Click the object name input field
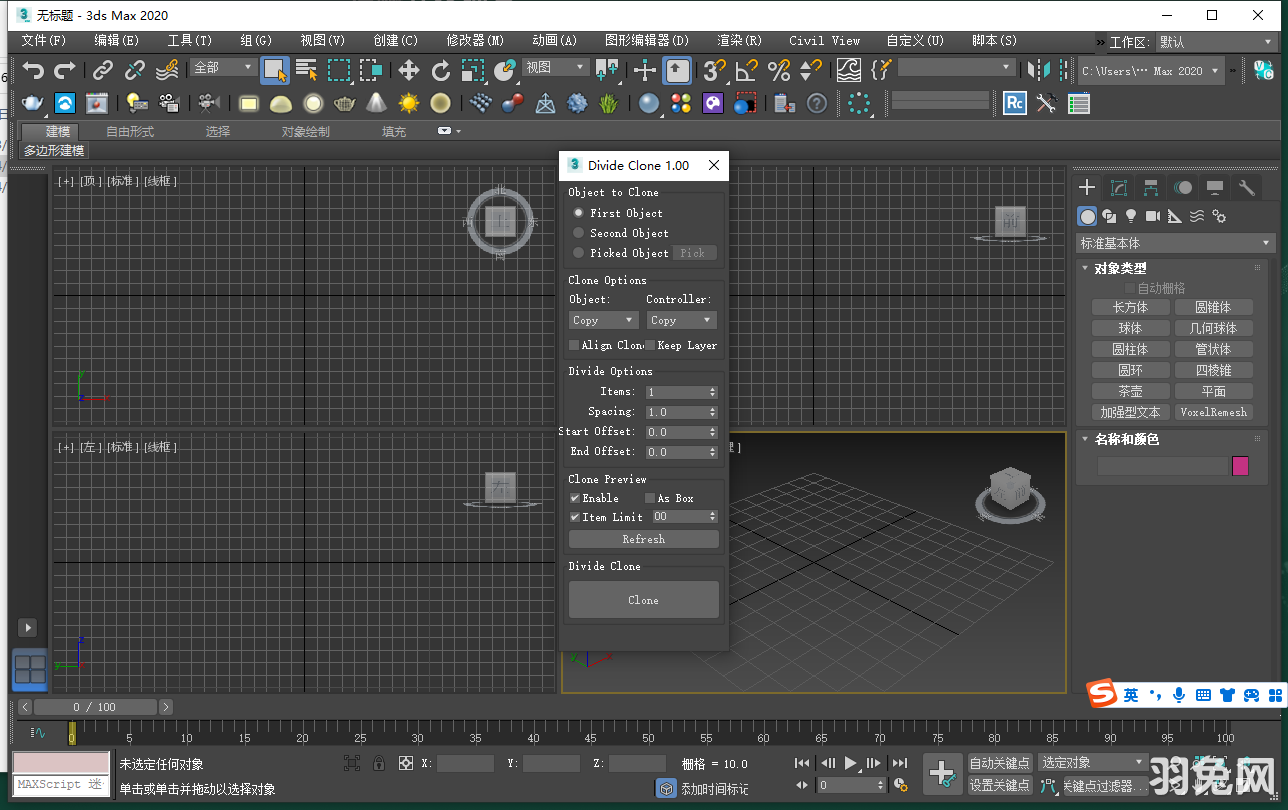Image resolution: width=1288 pixels, height=810 pixels. [x=1163, y=465]
